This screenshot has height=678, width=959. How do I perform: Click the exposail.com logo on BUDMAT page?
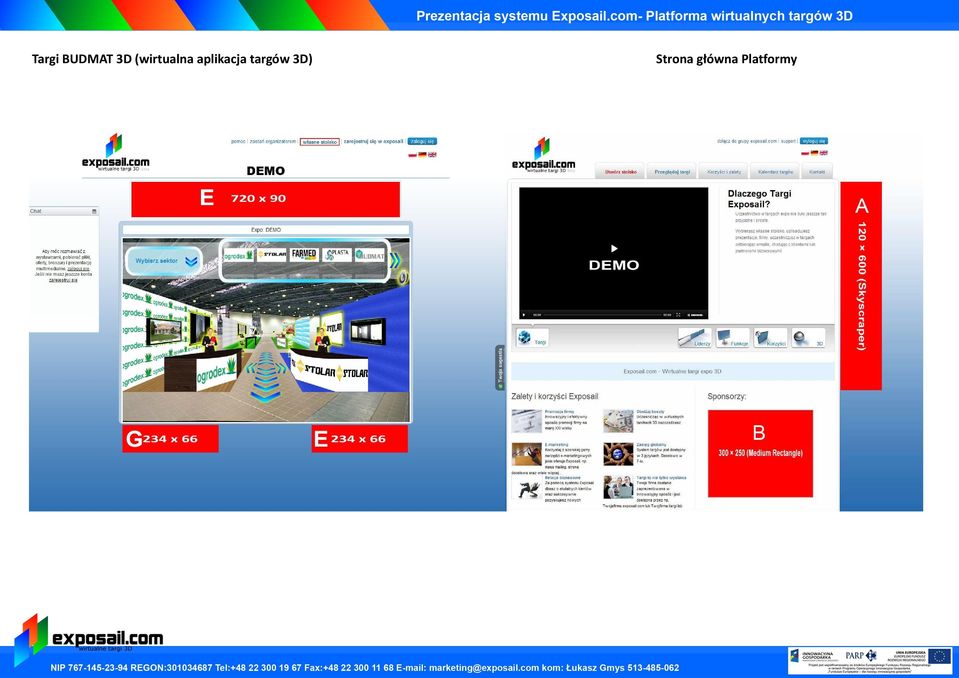pyautogui.click(x=115, y=153)
